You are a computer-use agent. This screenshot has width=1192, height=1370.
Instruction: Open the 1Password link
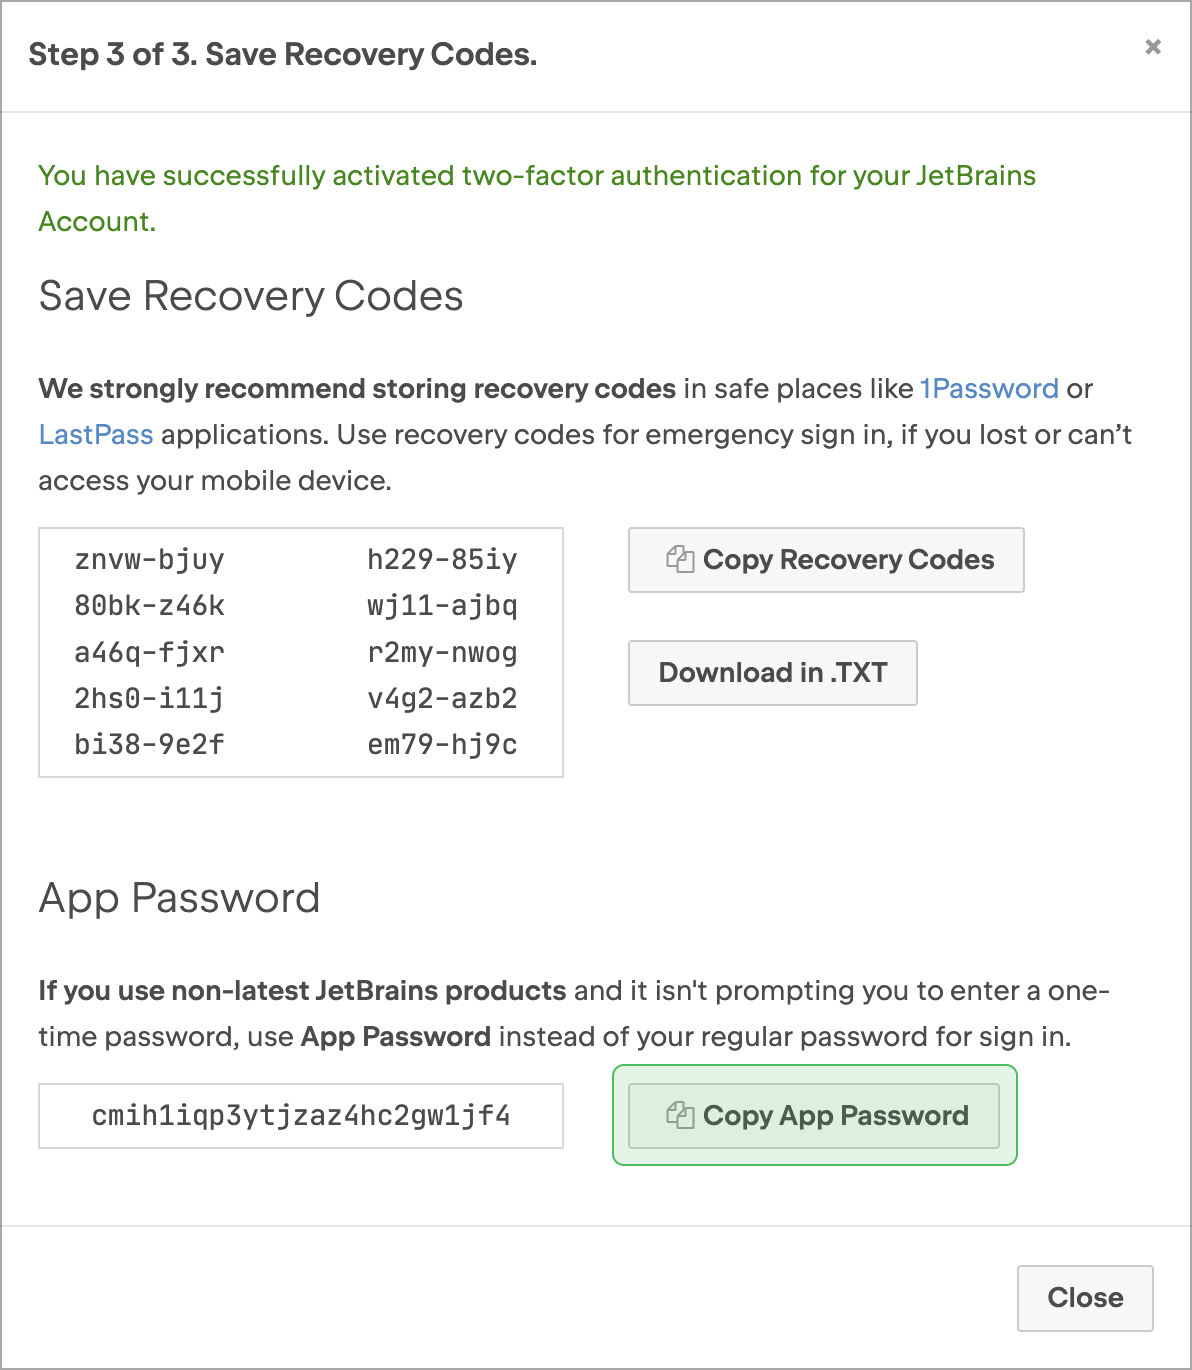pyautogui.click(x=989, y=388)
